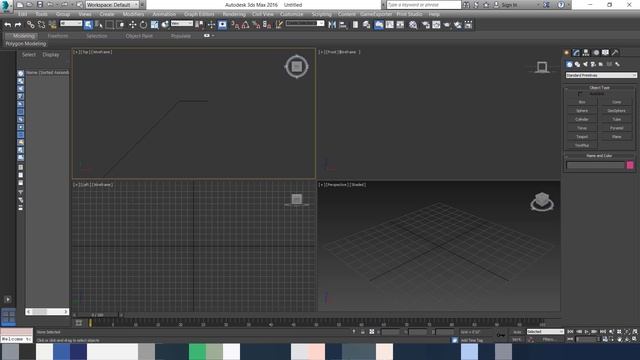The height and width of the screenshot is (360, 640).
Task: Select the Cameras category in Create panel
Action: click(593, 64)
